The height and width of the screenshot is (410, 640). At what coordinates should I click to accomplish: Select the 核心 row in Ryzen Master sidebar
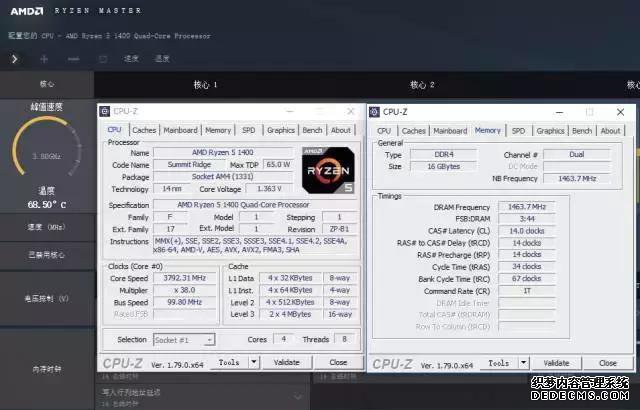(47, 84)
